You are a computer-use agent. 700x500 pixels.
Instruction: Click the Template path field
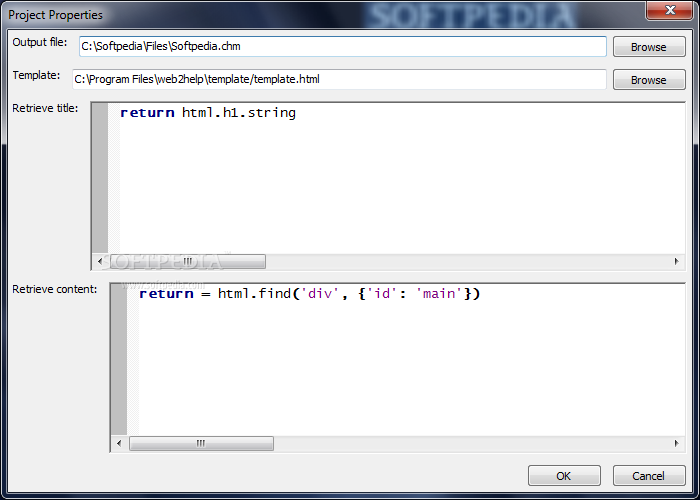(x=339, y=79)
